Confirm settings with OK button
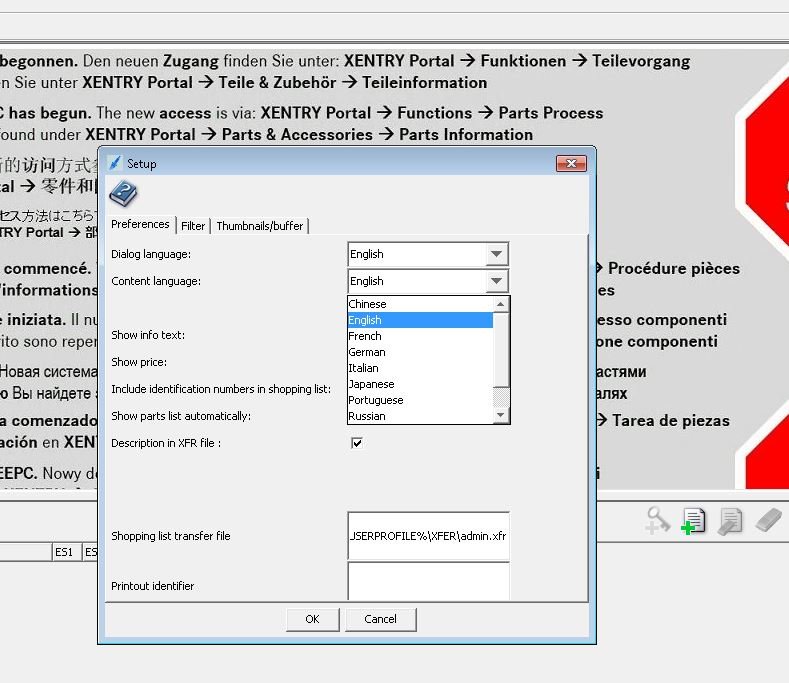 pyautogui.click(x=312, y=619)
